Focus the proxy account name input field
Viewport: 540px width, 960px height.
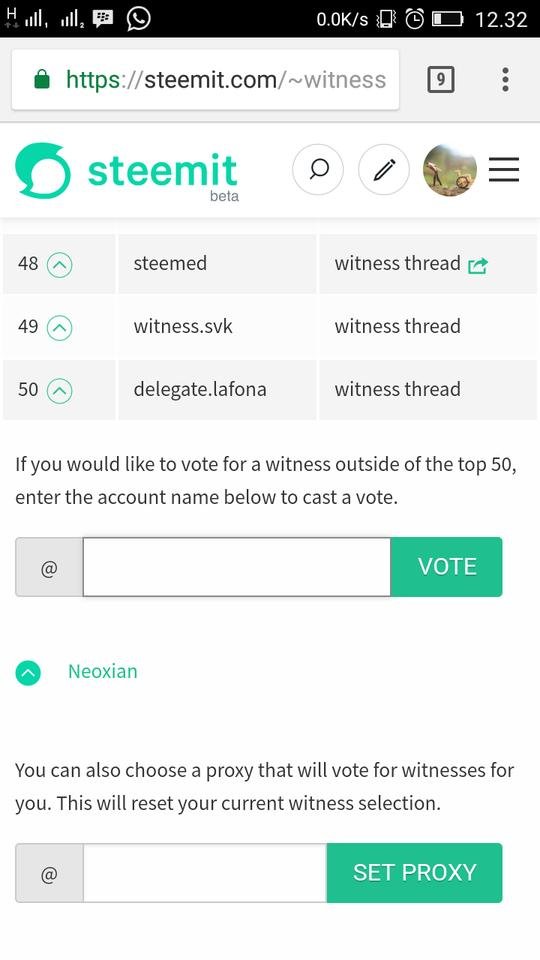pos(204,873)
